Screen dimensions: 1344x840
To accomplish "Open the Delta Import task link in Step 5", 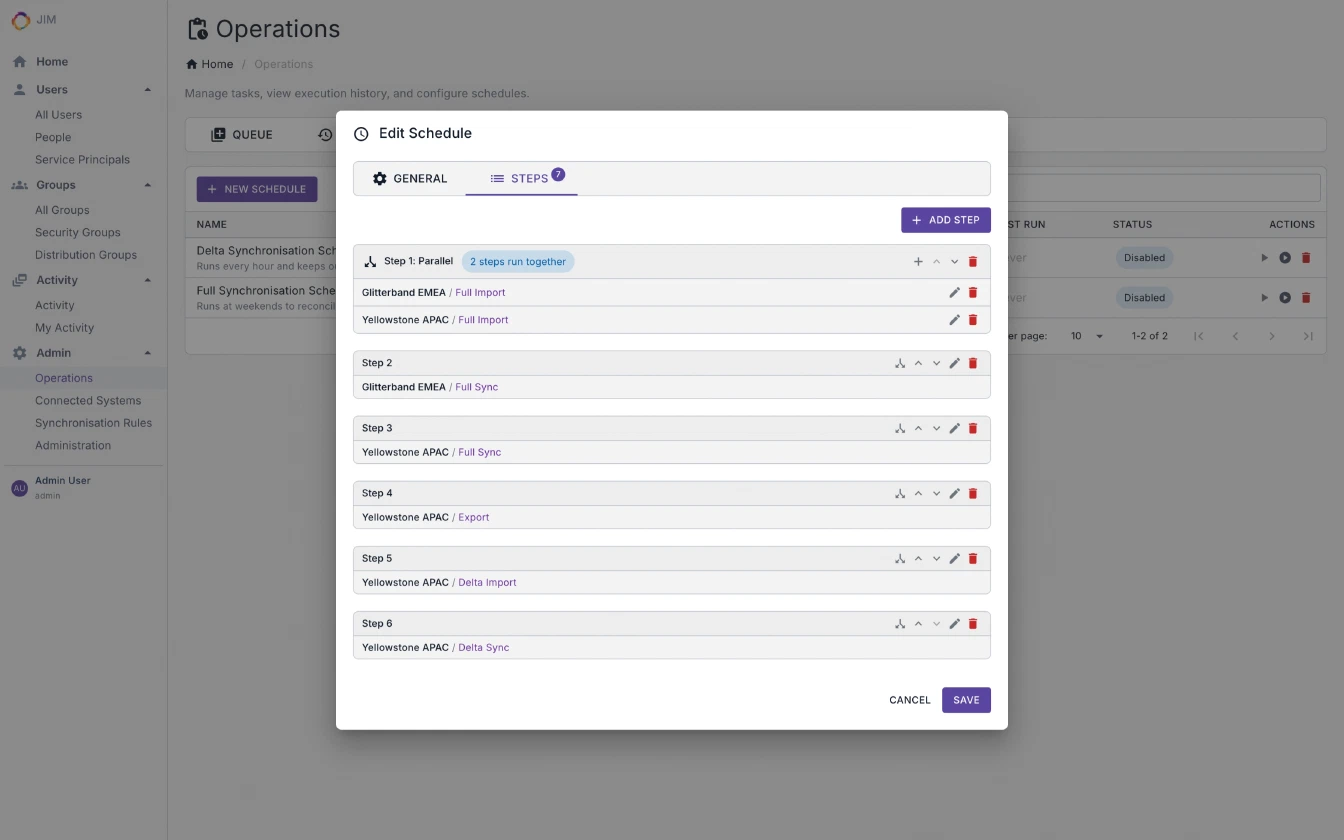I will point(487,582).
